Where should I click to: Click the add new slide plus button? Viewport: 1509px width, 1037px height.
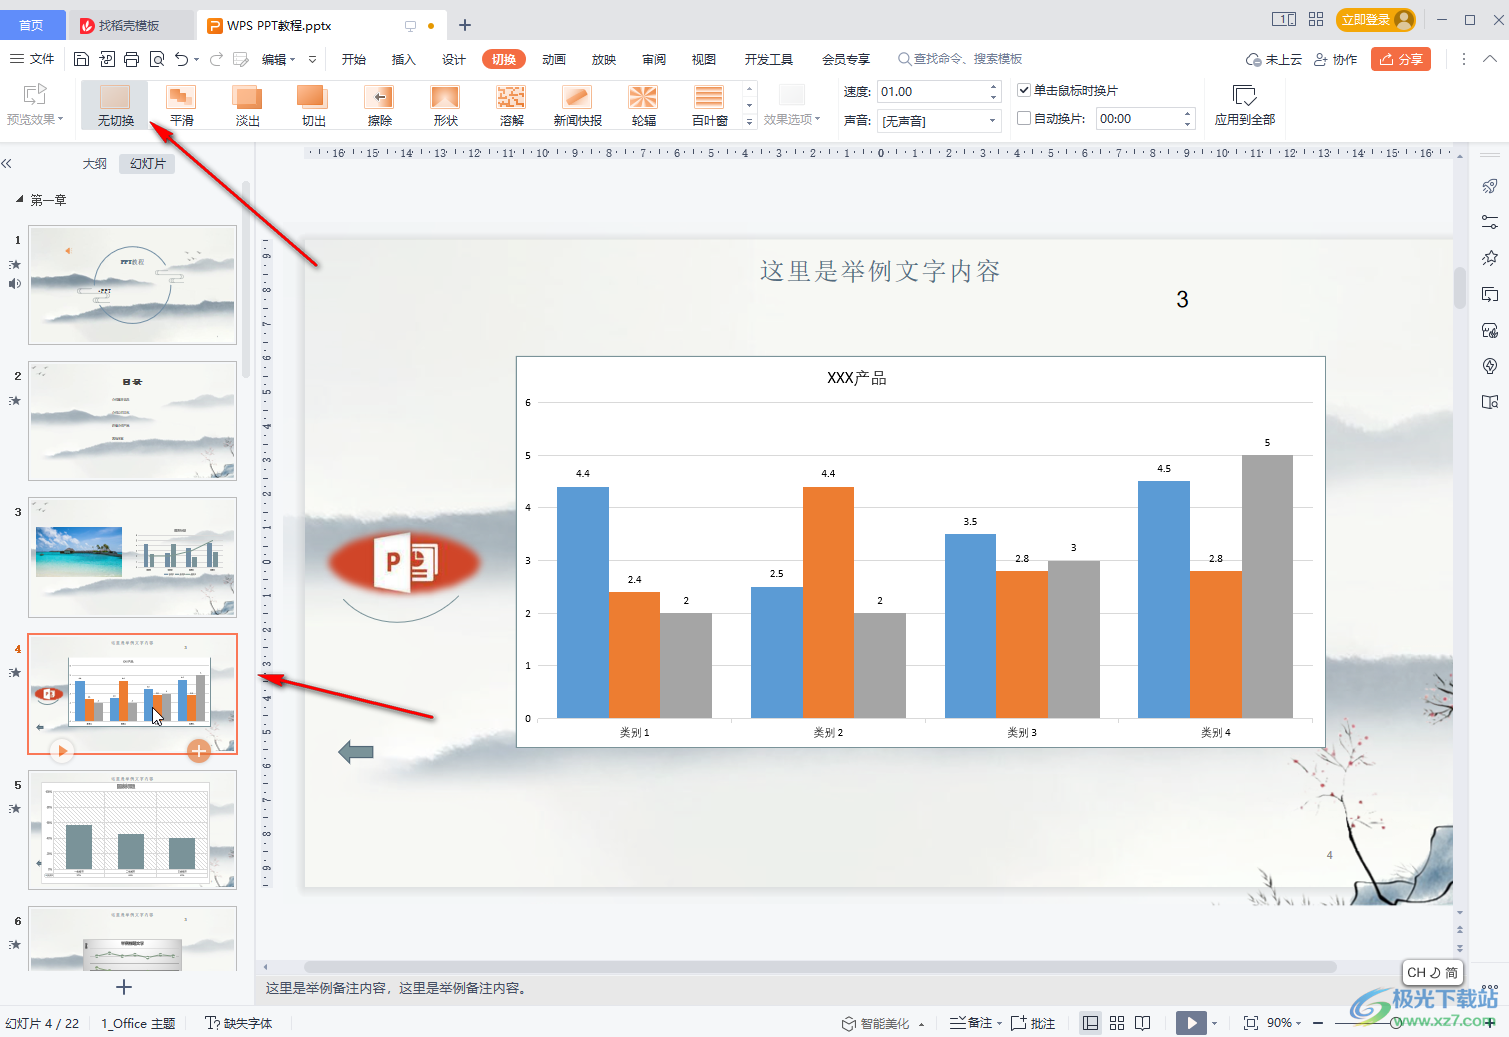[124, 987]
